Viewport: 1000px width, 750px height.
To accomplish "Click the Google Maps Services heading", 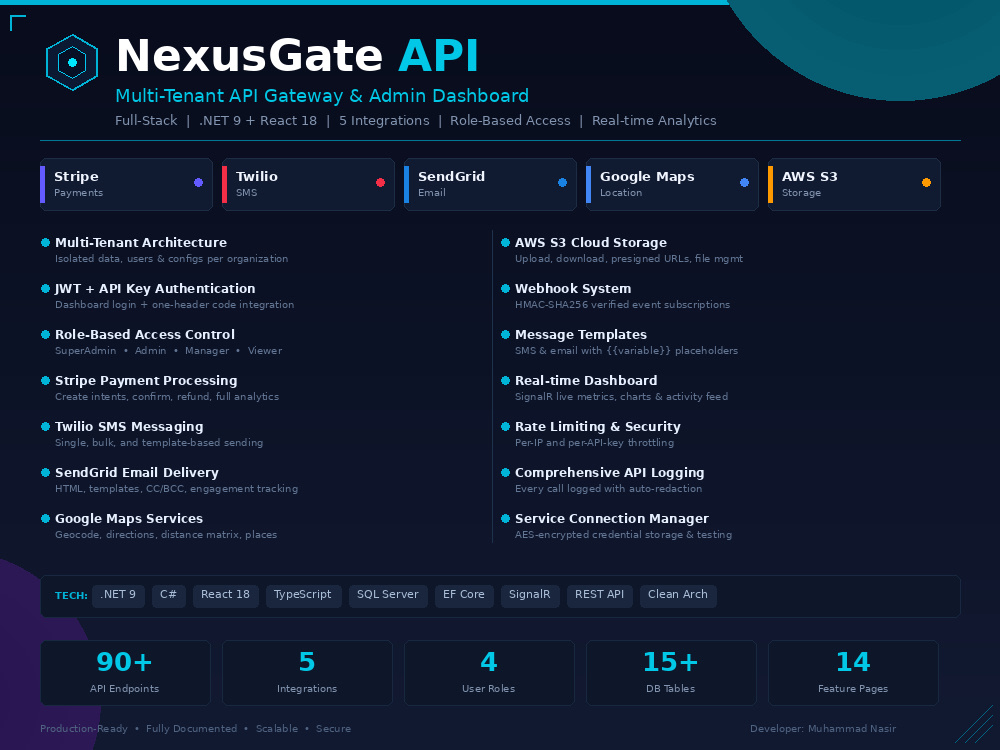I will click(129, 518).
